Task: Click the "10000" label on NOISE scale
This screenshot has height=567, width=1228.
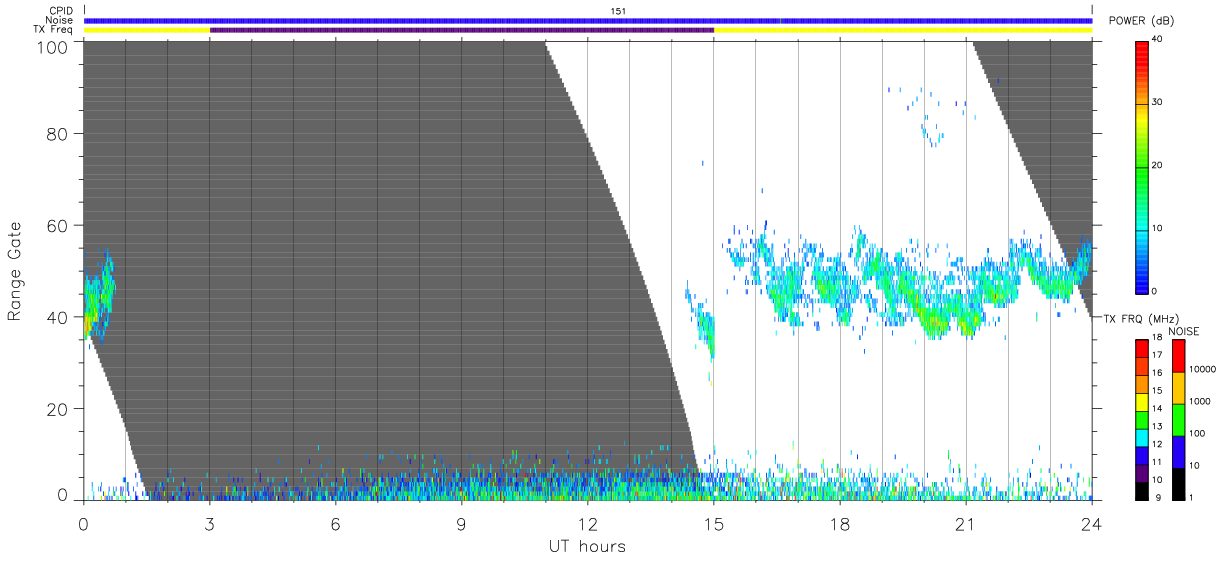Action: pyautogui.click(x=1203, y=370)
